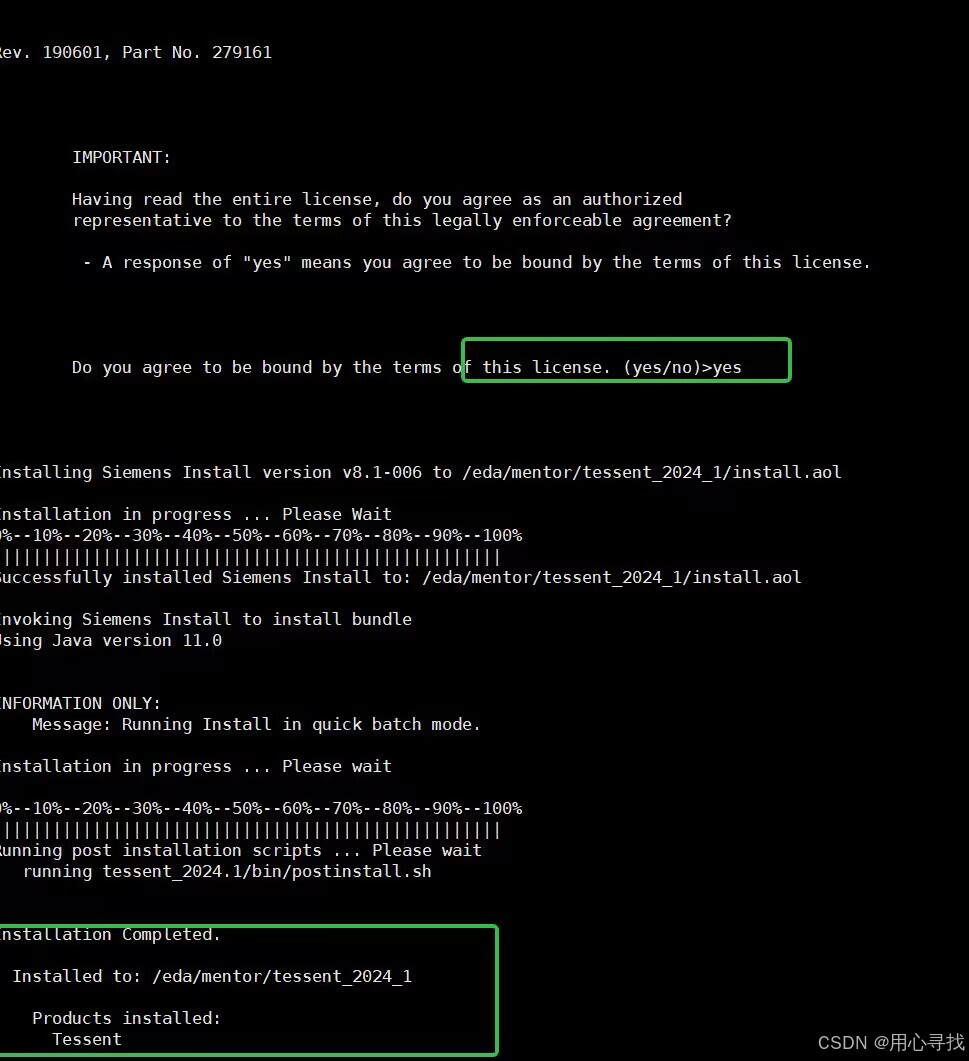Click the first 0%--10%--...--100% percent scale row

(x=261, y=536)
